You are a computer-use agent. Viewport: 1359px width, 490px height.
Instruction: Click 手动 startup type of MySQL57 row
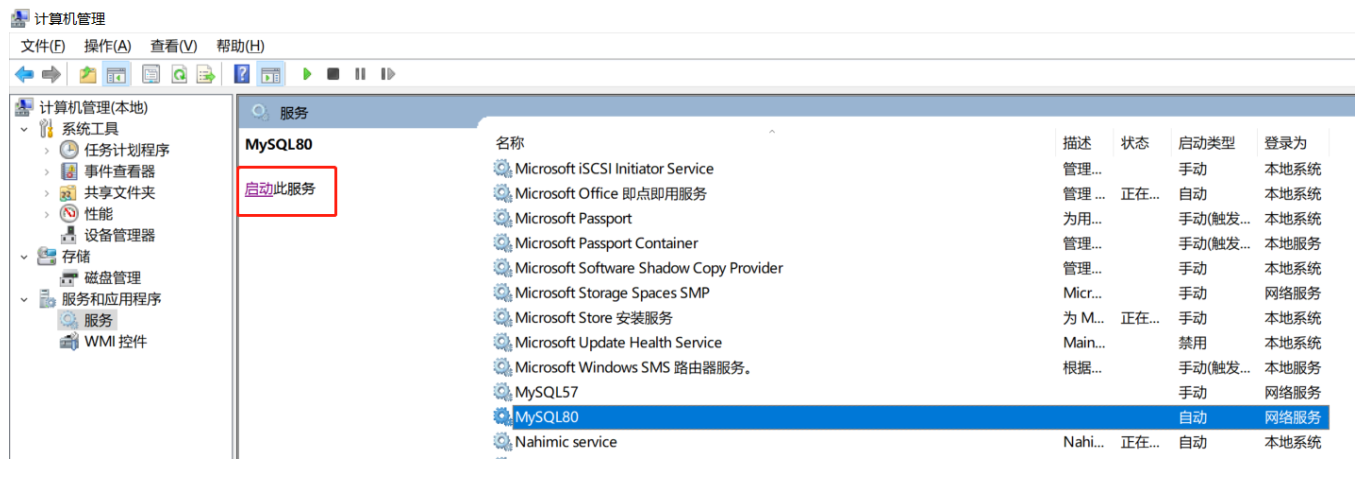1192,392
